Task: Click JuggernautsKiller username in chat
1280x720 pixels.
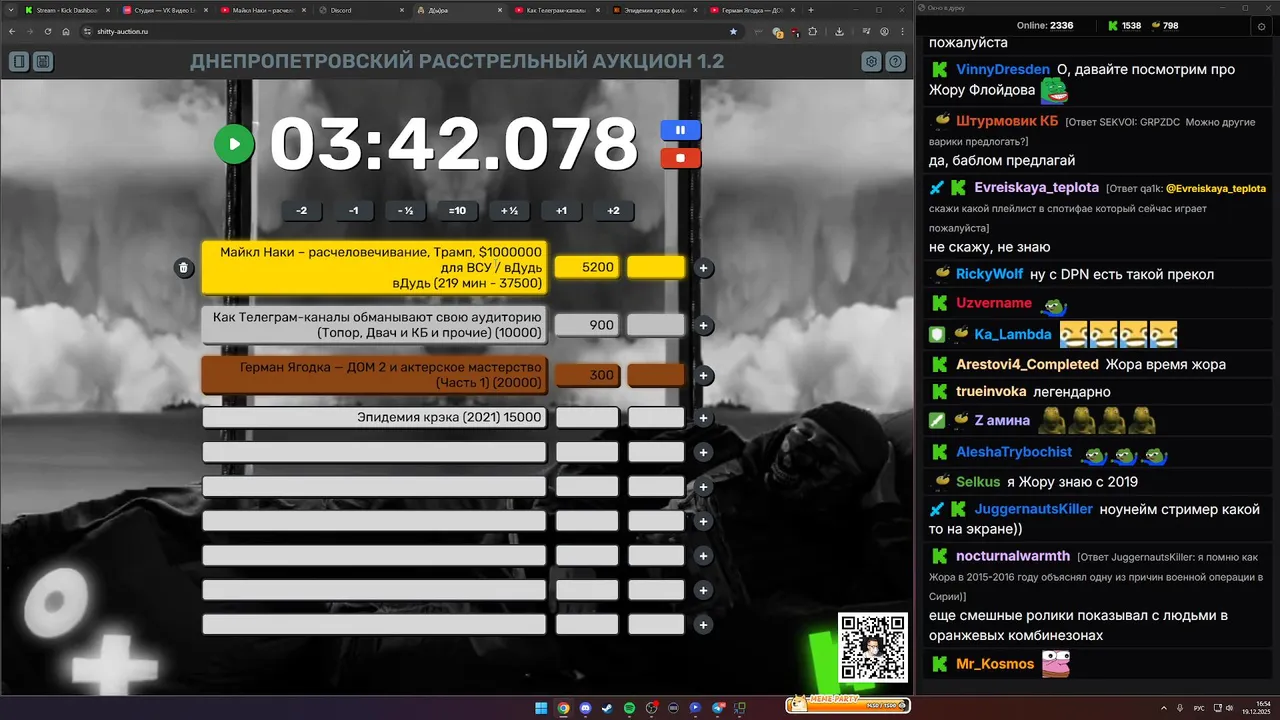Action: point(1033,510)
